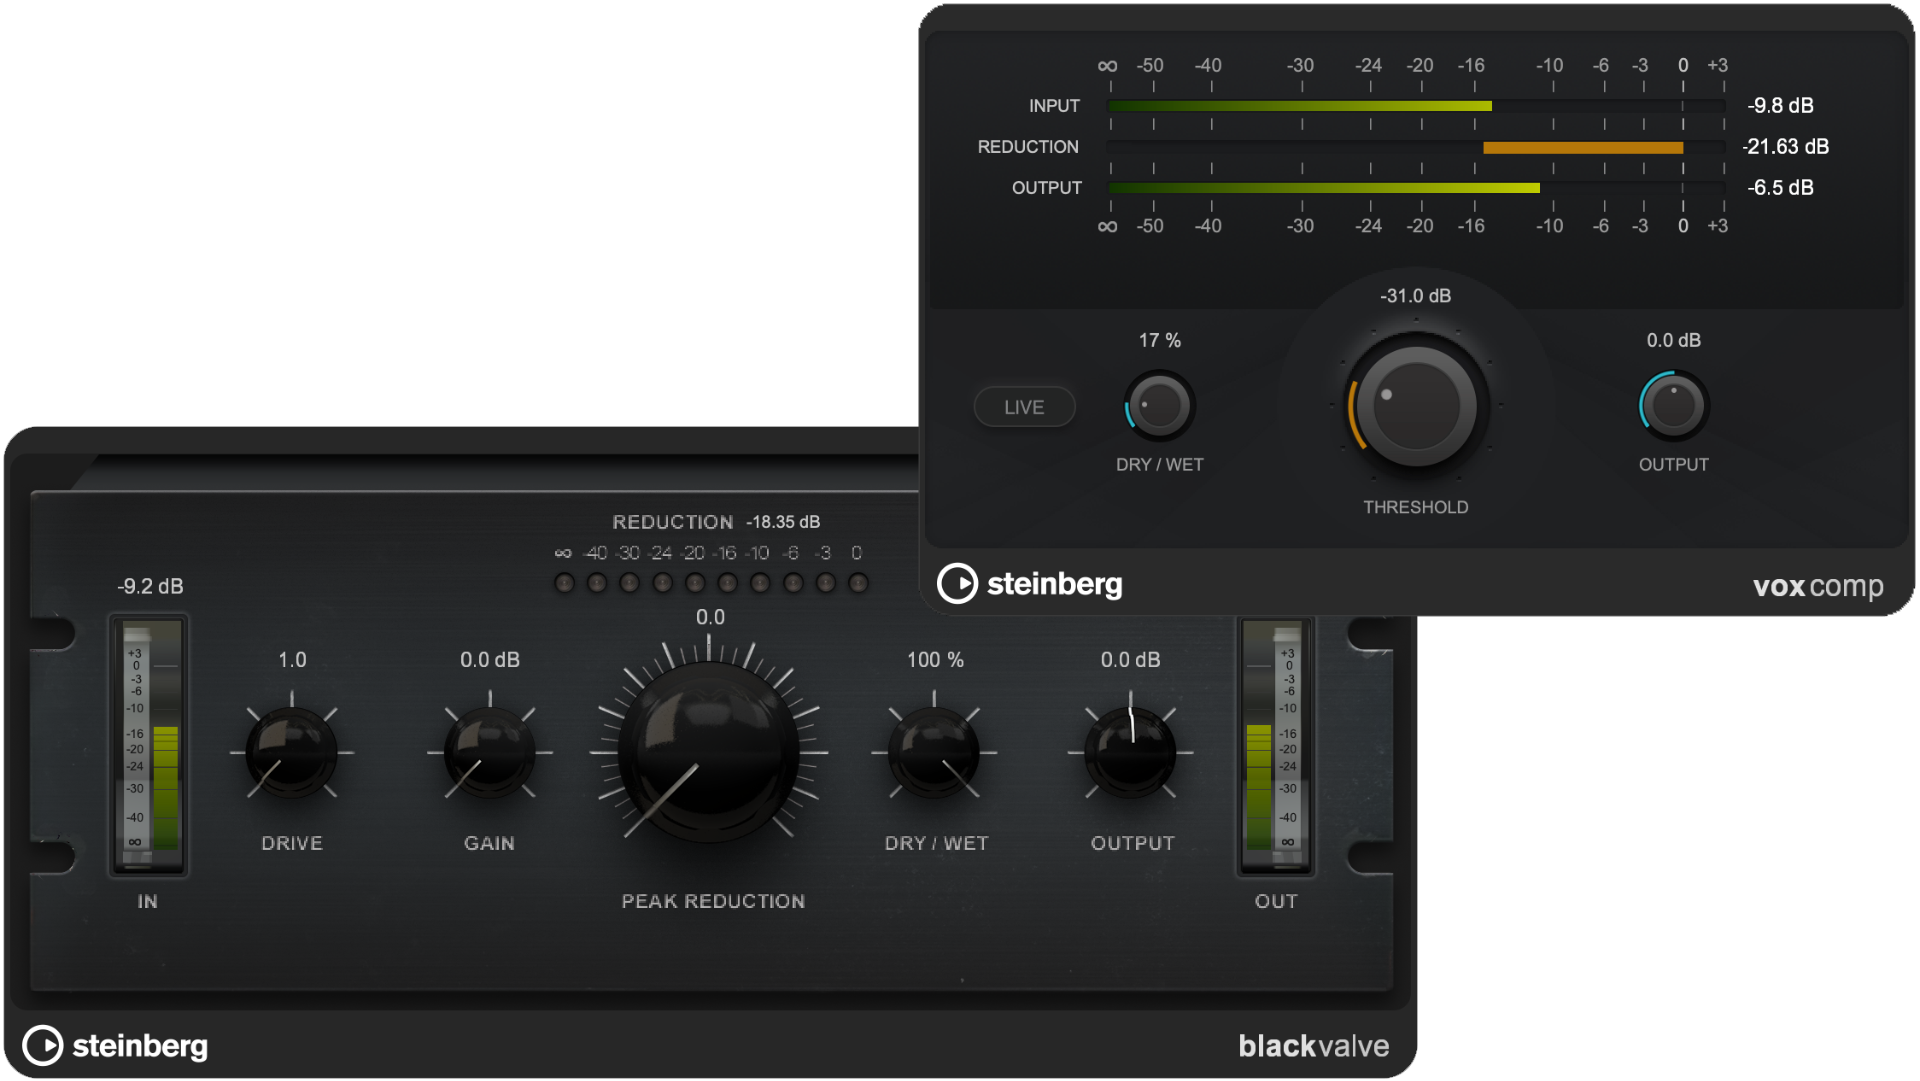
Task: Click the Black Valve IN level meter
Action: 149,745
